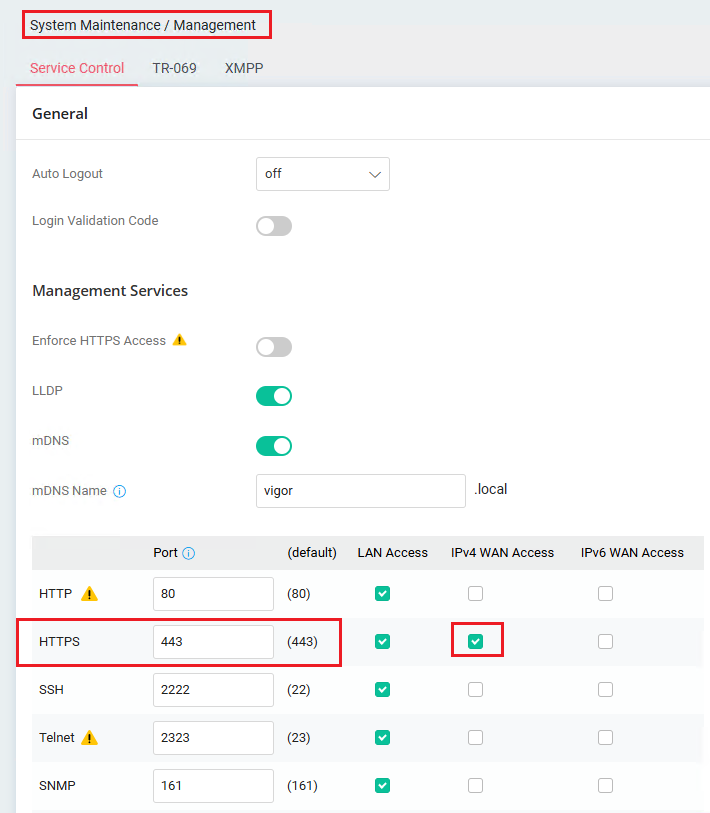Viewport: 710px width, 813px height.
Task: Enable the Enforce HTTPS Access switch
Action: pyautogui.click(x=274, y=347)
